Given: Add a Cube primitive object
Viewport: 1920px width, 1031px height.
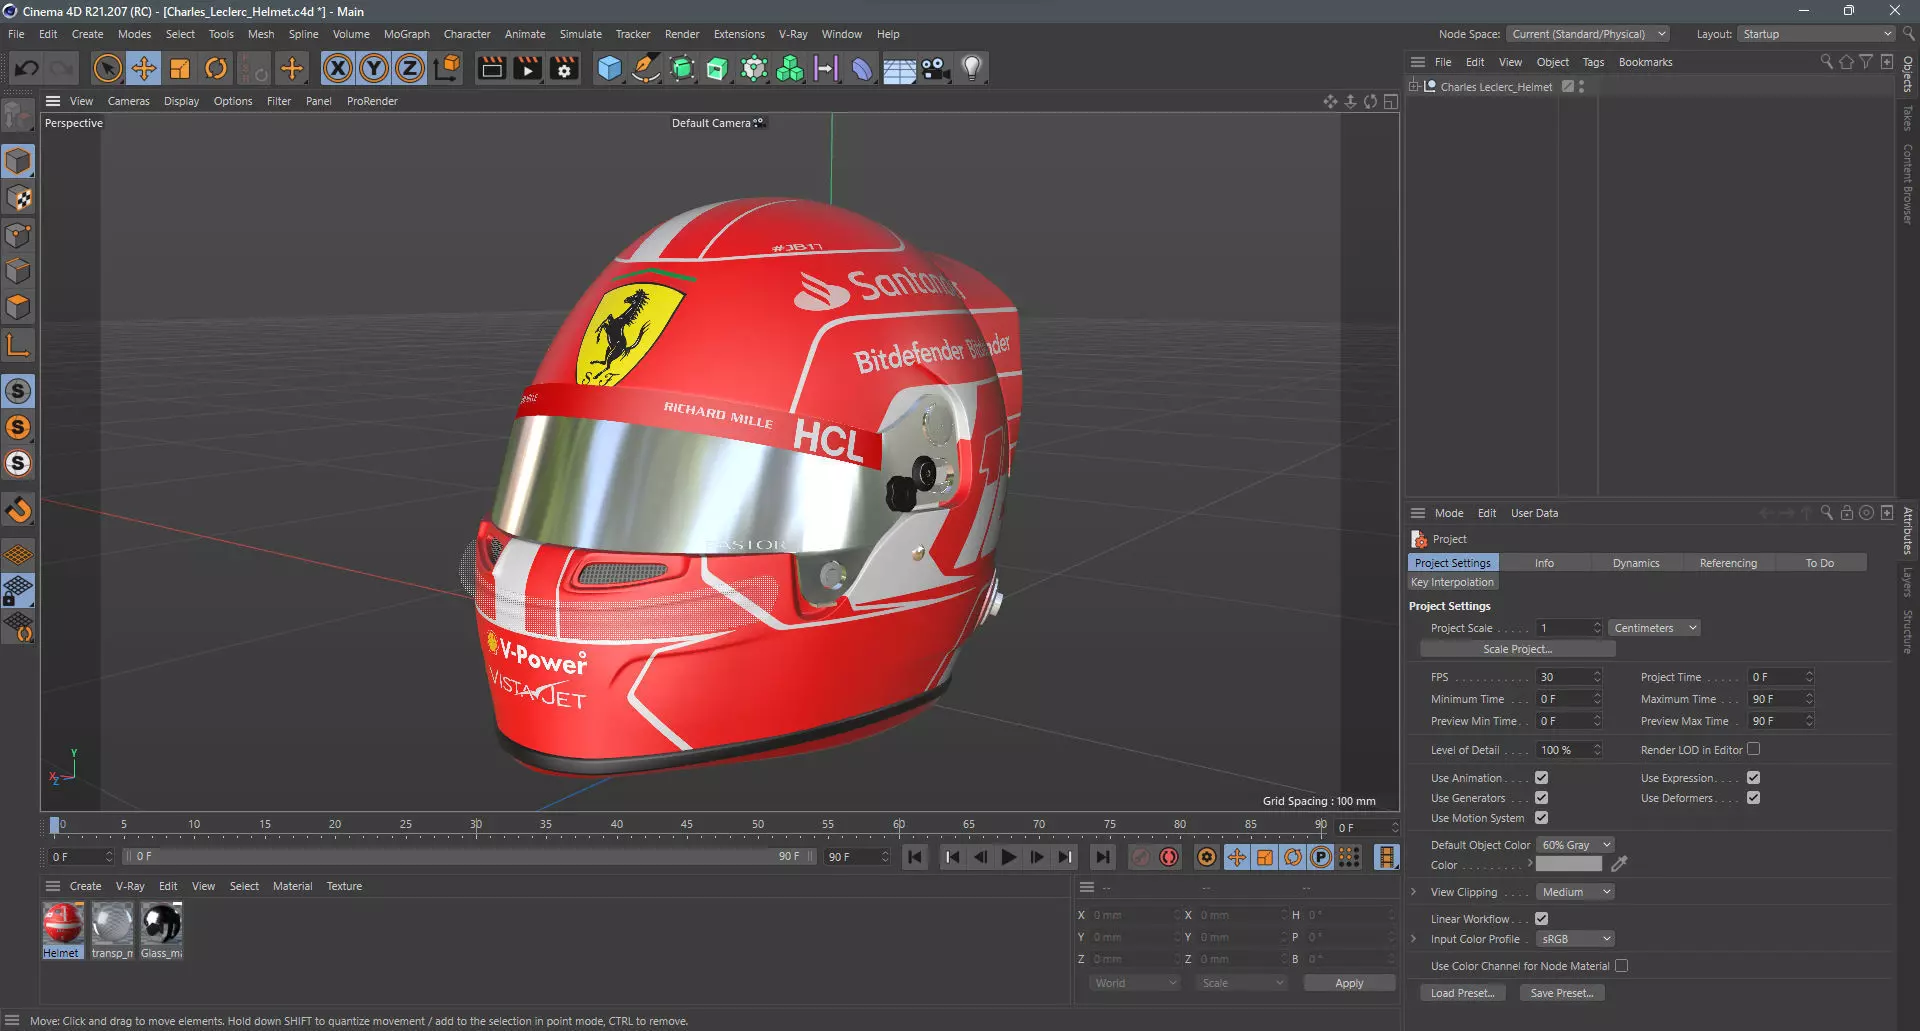Looking at the screenshot, I should pos(609,68).
